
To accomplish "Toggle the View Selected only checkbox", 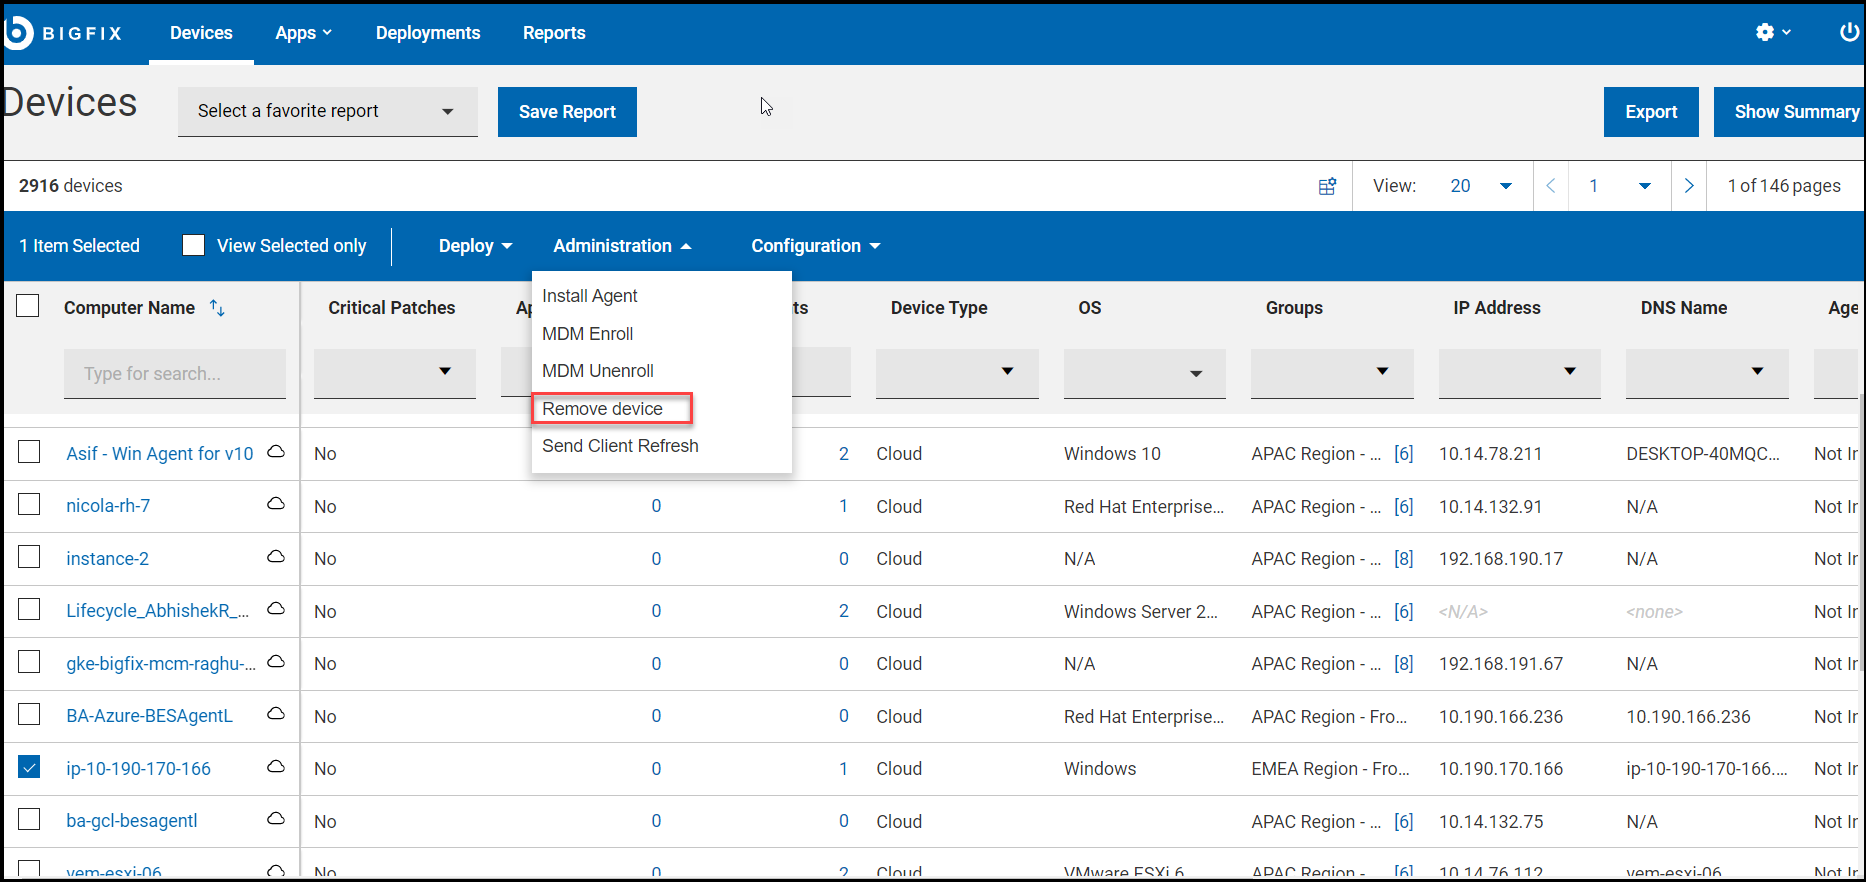I will [x=194, y=245].
